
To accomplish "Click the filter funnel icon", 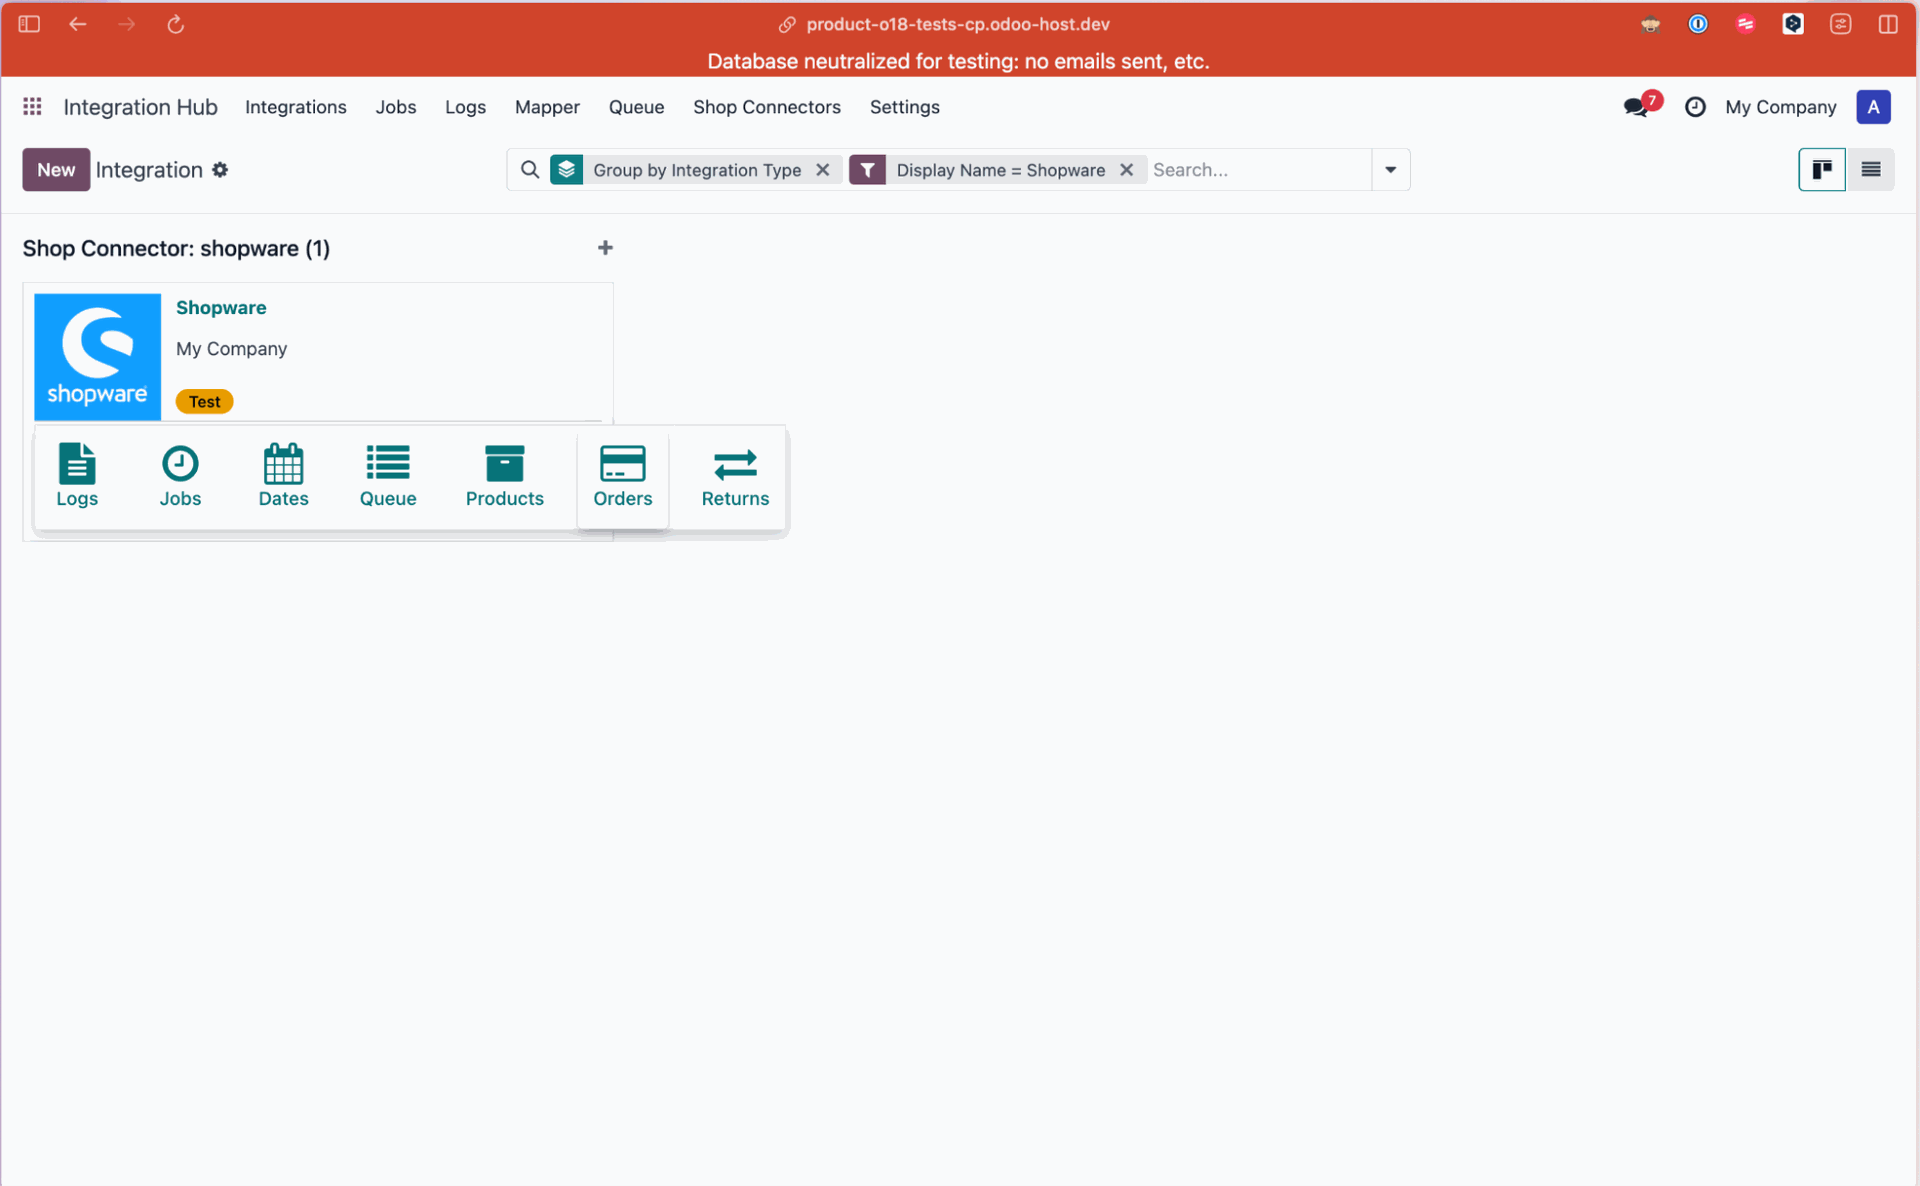I will [867, 170].
